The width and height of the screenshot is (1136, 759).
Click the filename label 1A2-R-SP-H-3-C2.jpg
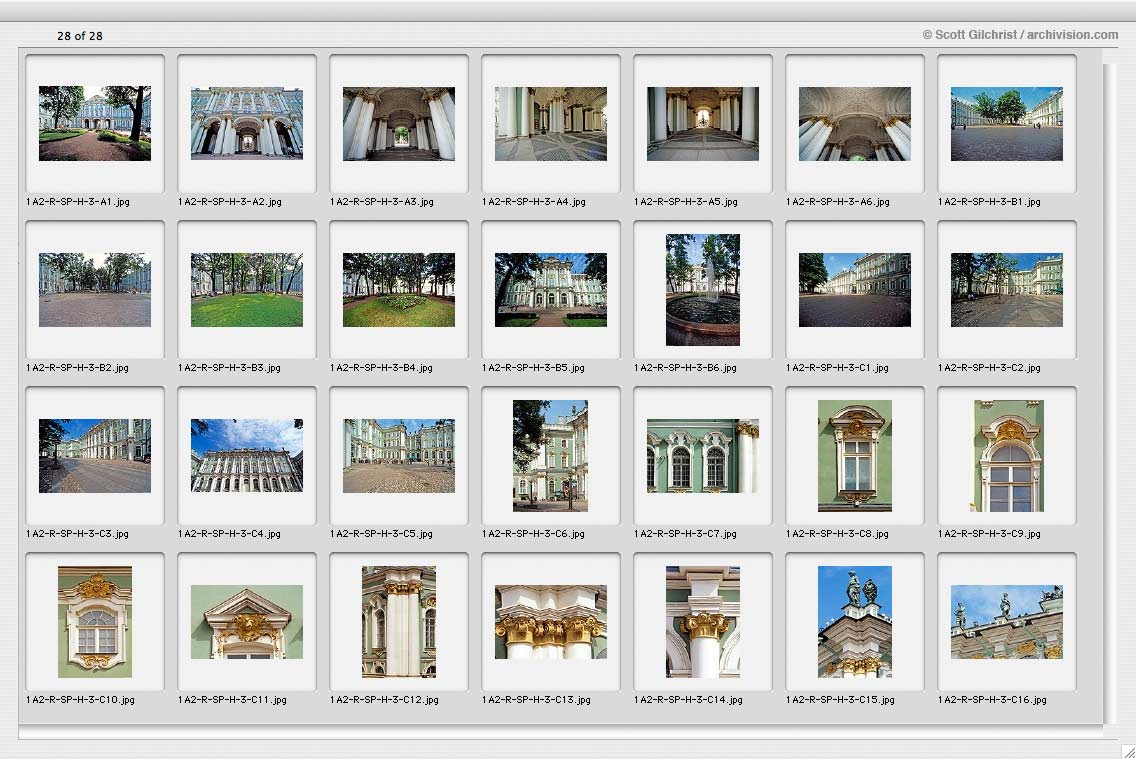click(990, 368)
